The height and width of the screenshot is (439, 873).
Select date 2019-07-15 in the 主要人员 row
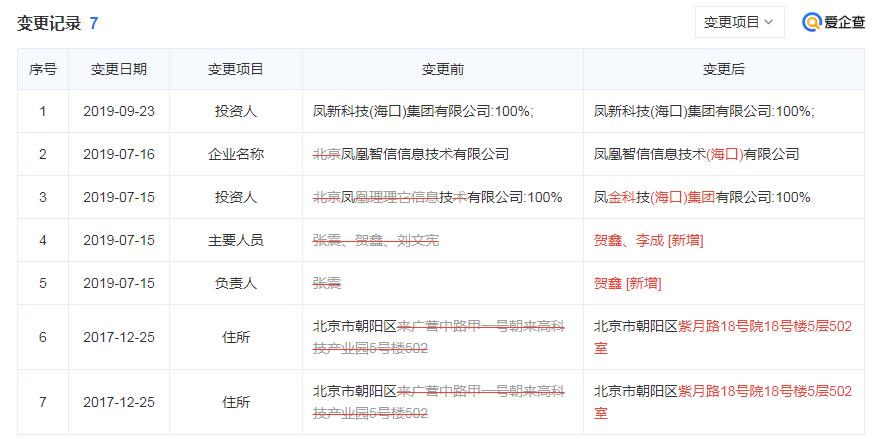tap(119, 240)
